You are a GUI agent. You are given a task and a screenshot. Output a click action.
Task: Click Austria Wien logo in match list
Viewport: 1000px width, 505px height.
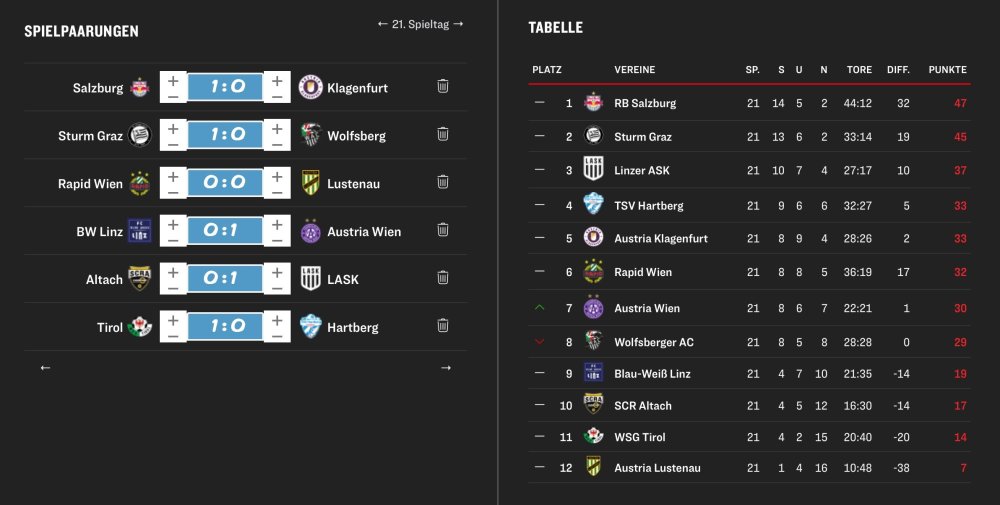310,231
